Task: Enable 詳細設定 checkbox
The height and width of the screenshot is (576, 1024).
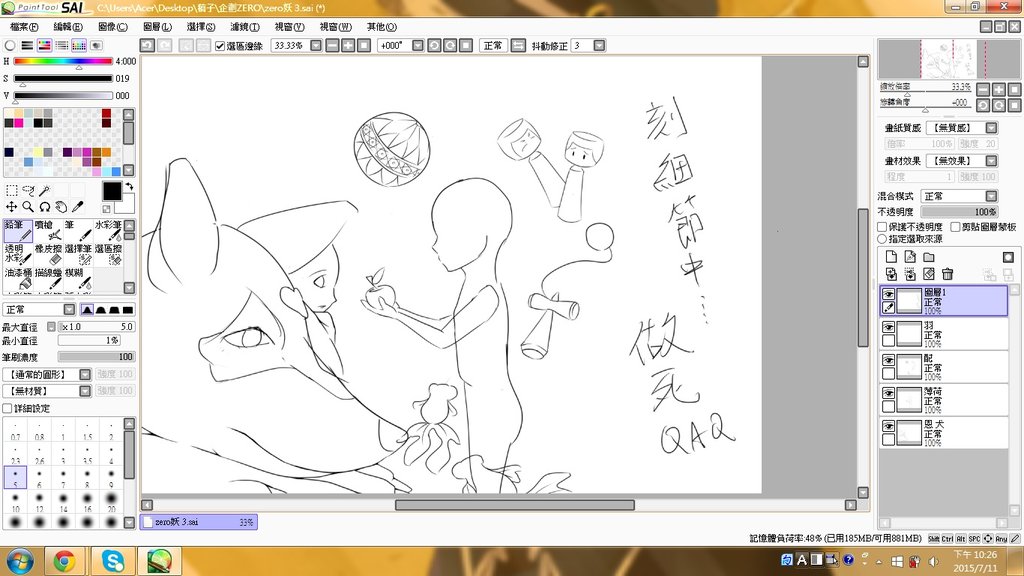Action: (x=7, y=408)
